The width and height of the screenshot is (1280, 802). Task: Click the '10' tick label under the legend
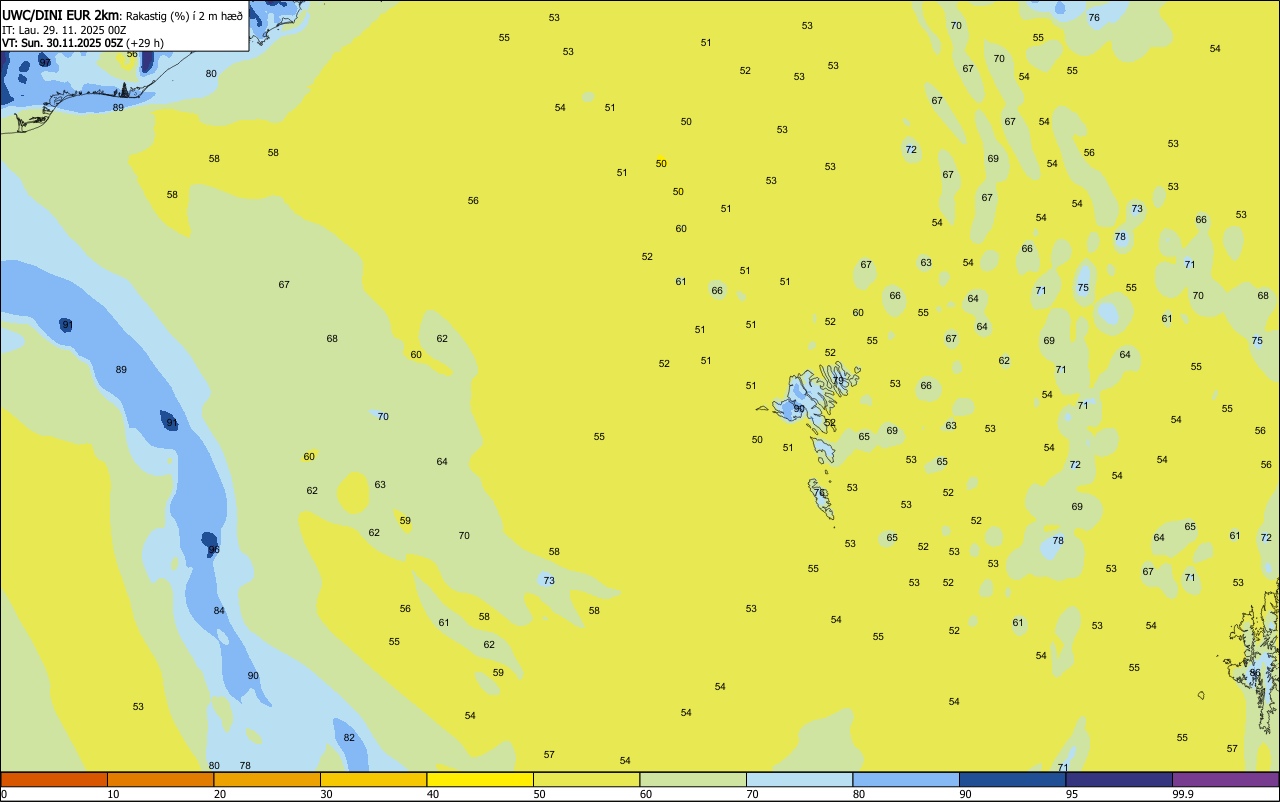113,794
